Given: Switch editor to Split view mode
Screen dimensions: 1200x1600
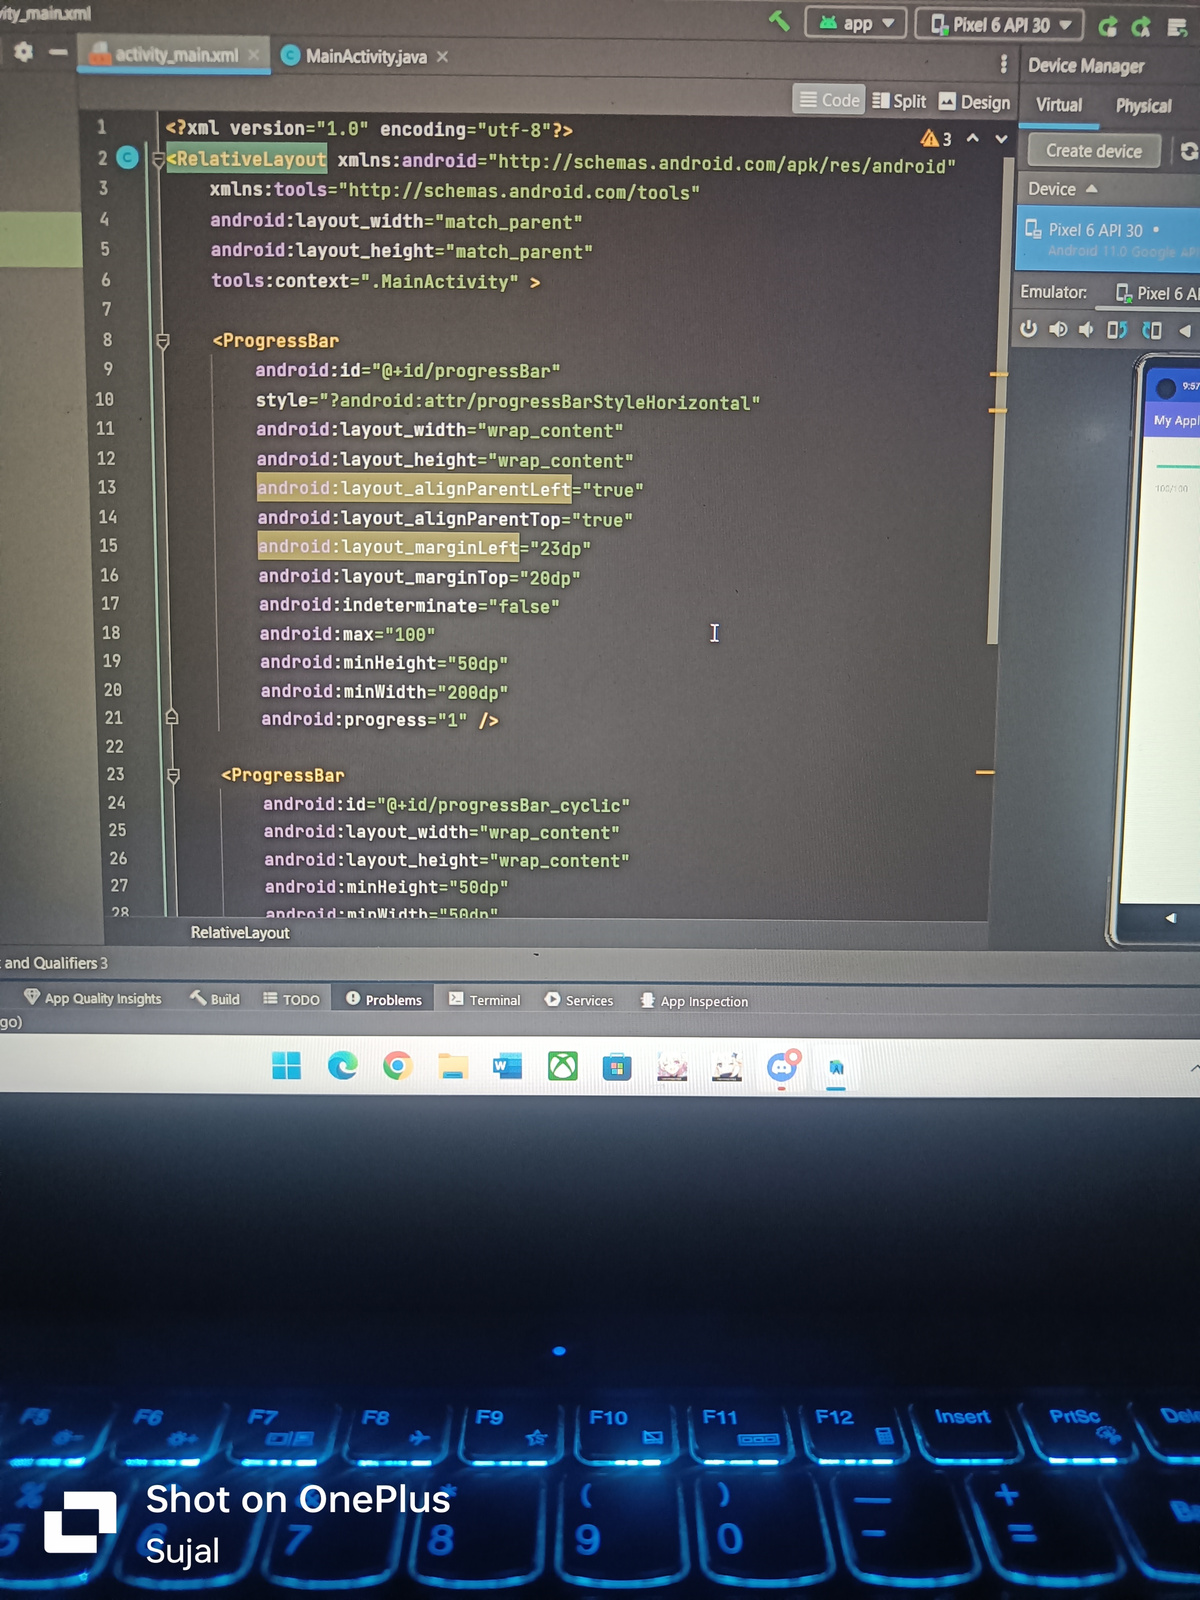Looking at the screenshot, I should pyautogui.click(x=899, y=101).
